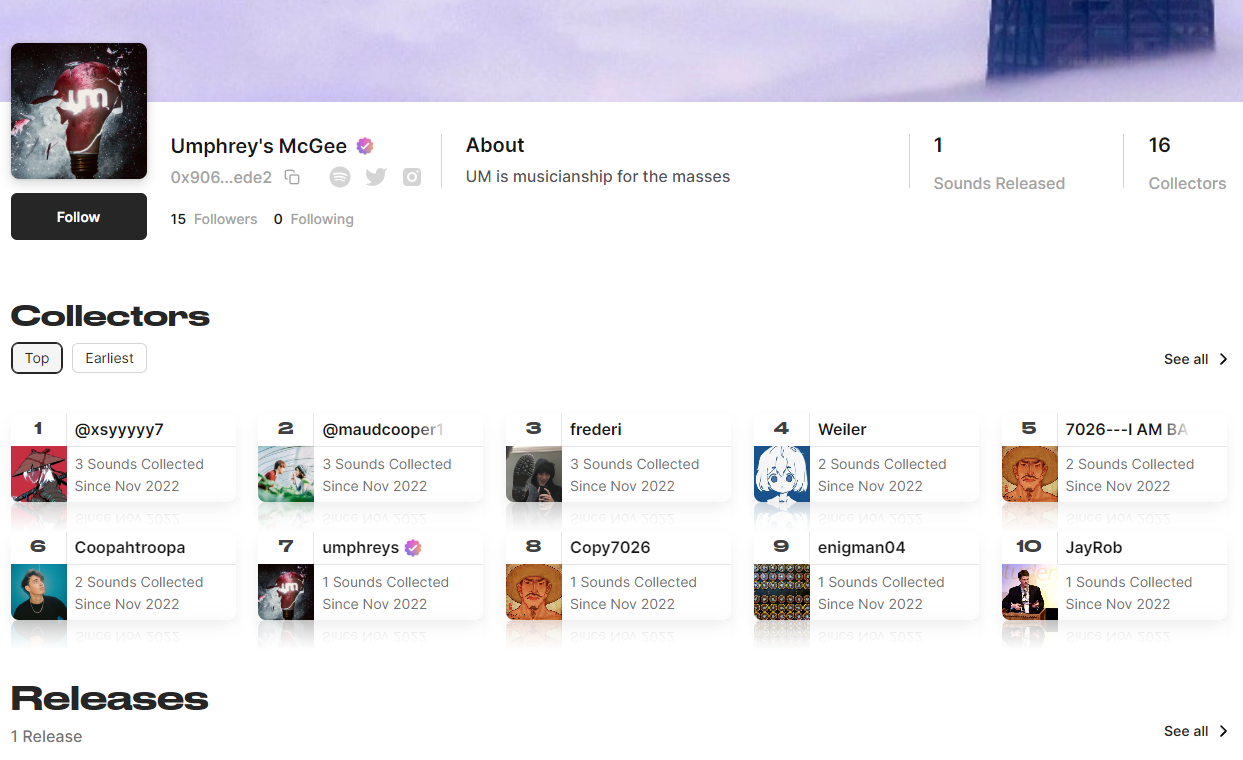The image size is (1243, 760).
Task: Click 7026---I AM BA avatar thumbnail
Action: coord(1030,474)
